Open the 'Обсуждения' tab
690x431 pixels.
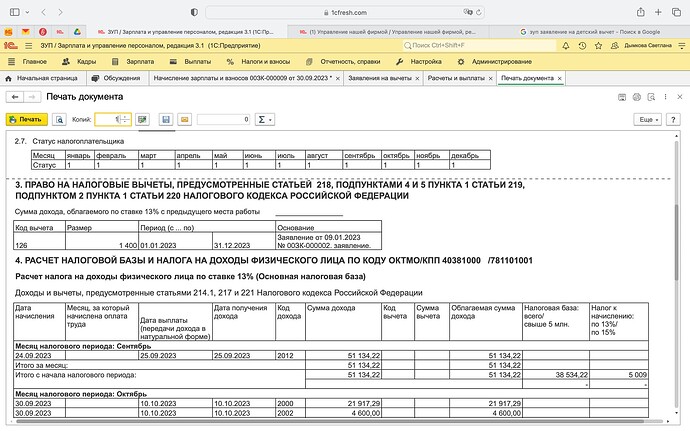point(116,78)
